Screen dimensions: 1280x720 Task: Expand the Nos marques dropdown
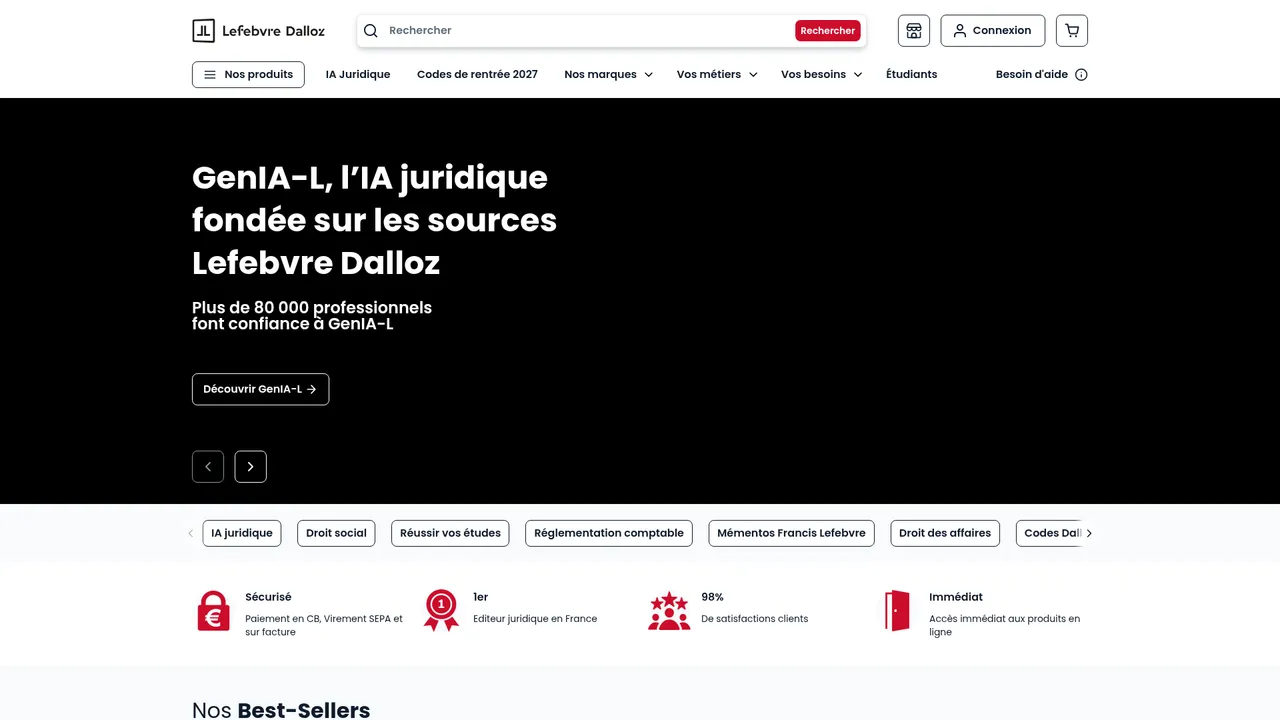pyautogui.click(x=608, y=75)
